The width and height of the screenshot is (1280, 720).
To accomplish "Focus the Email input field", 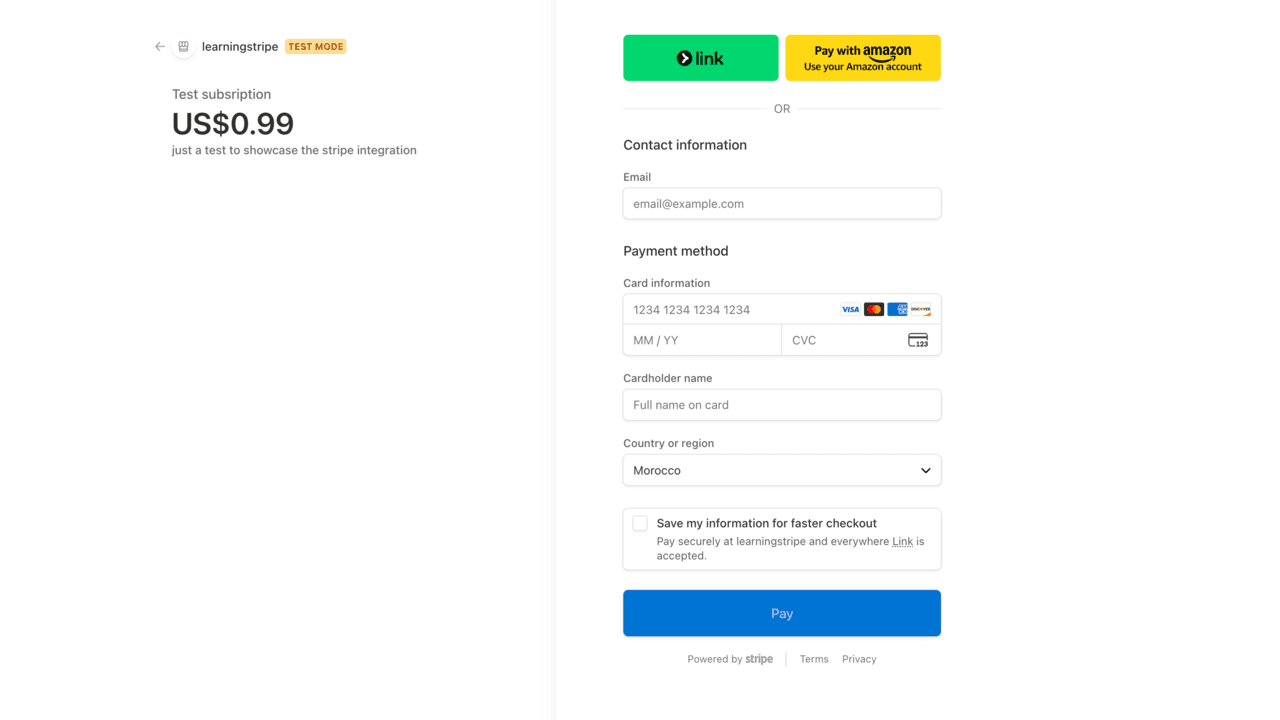I will 781,204.
